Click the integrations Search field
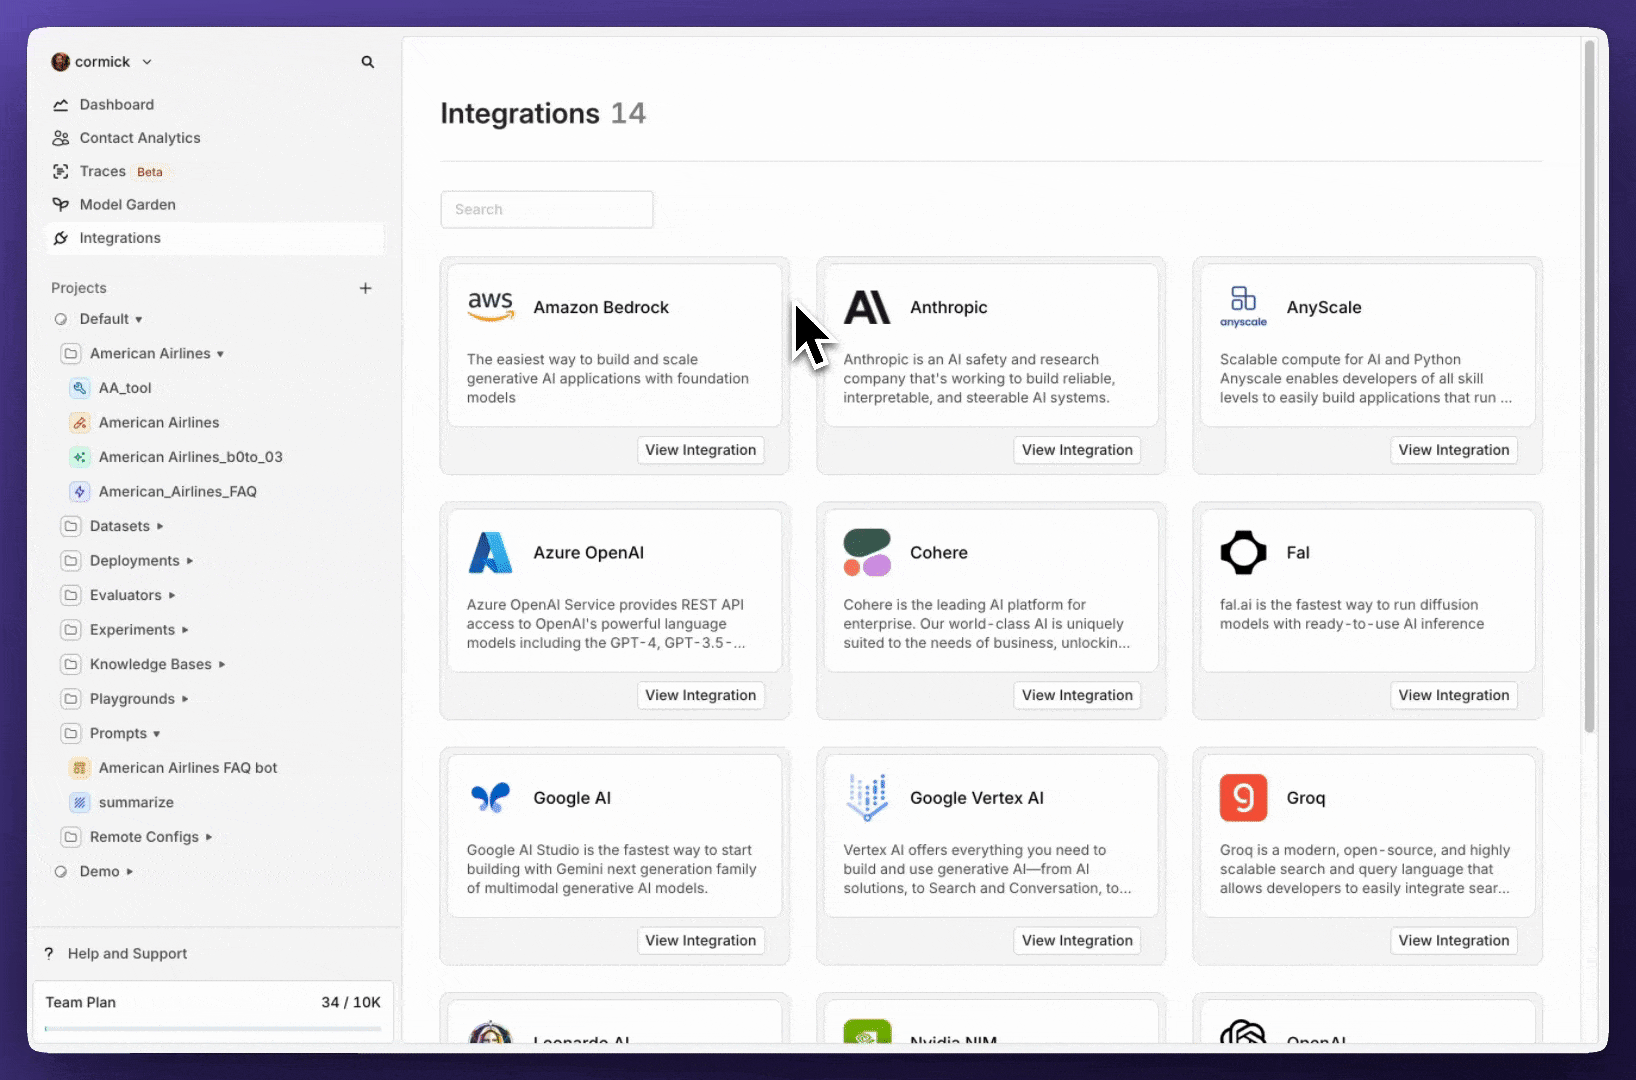1636x1080 pixels. pyautogui.click(x=547, y=209)
